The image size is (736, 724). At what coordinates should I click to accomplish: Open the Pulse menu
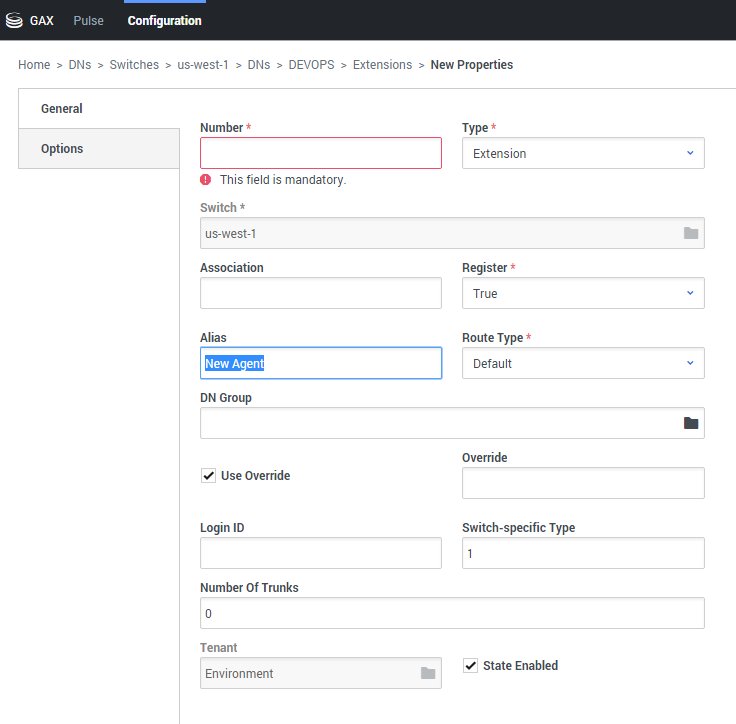(x=88, y=20)
